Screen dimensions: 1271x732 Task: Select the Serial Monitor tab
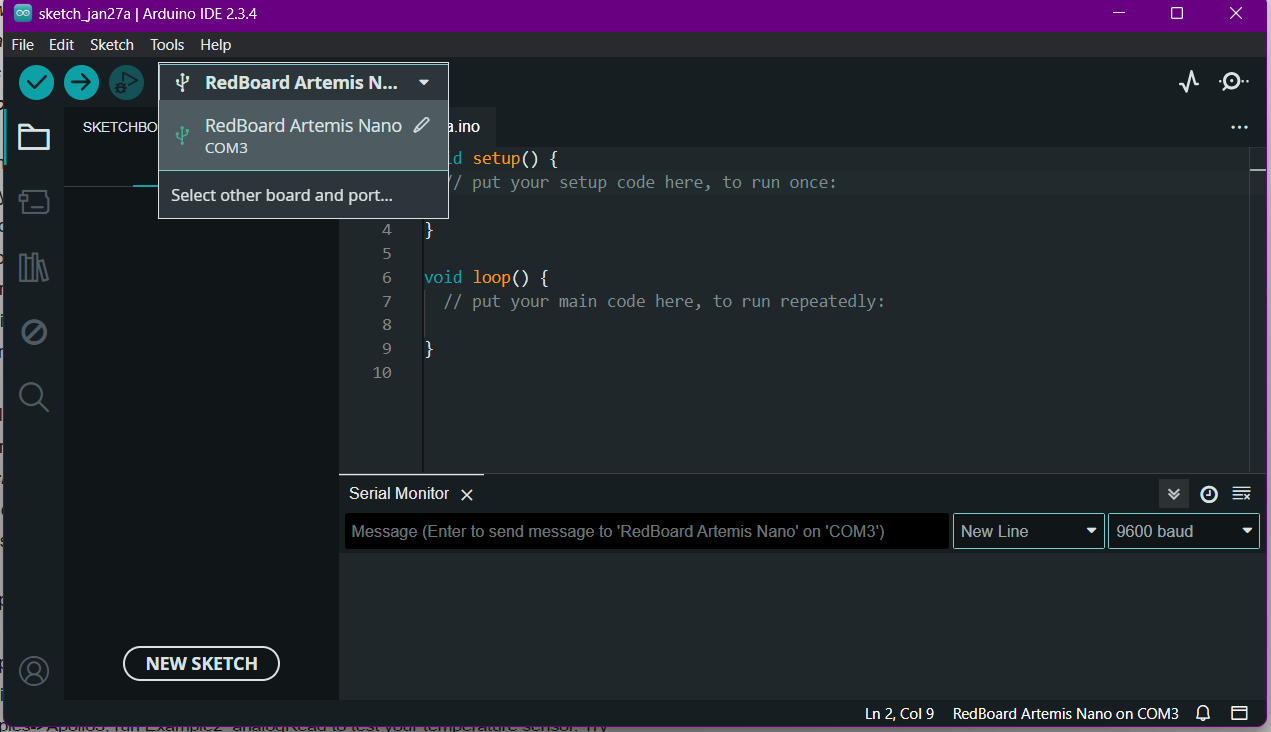point(399,493)
